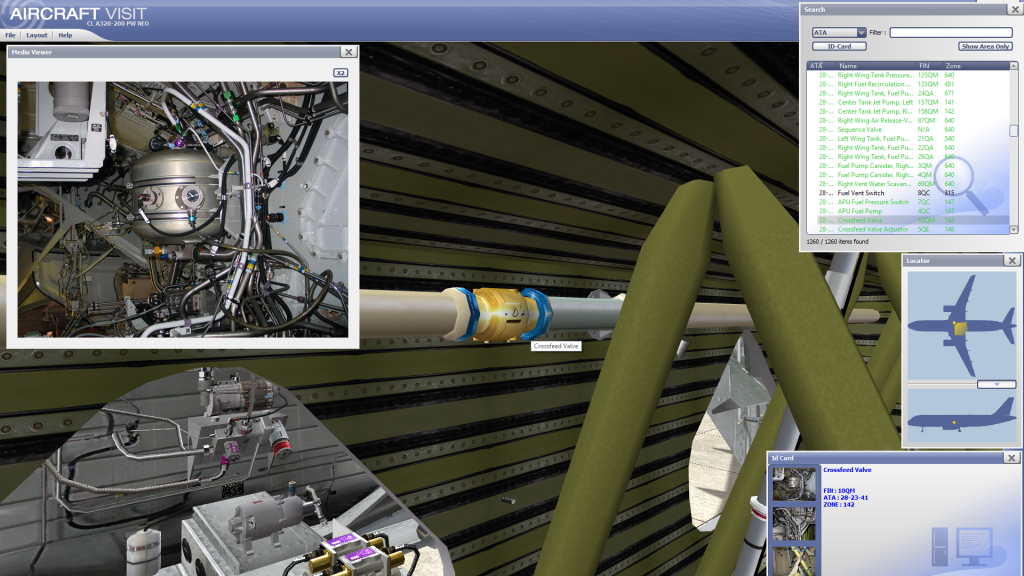Click the search list scroll-up arrow
This screenshot has width=1024, height=576.
pyautogui.click(x=1014, y=65)
